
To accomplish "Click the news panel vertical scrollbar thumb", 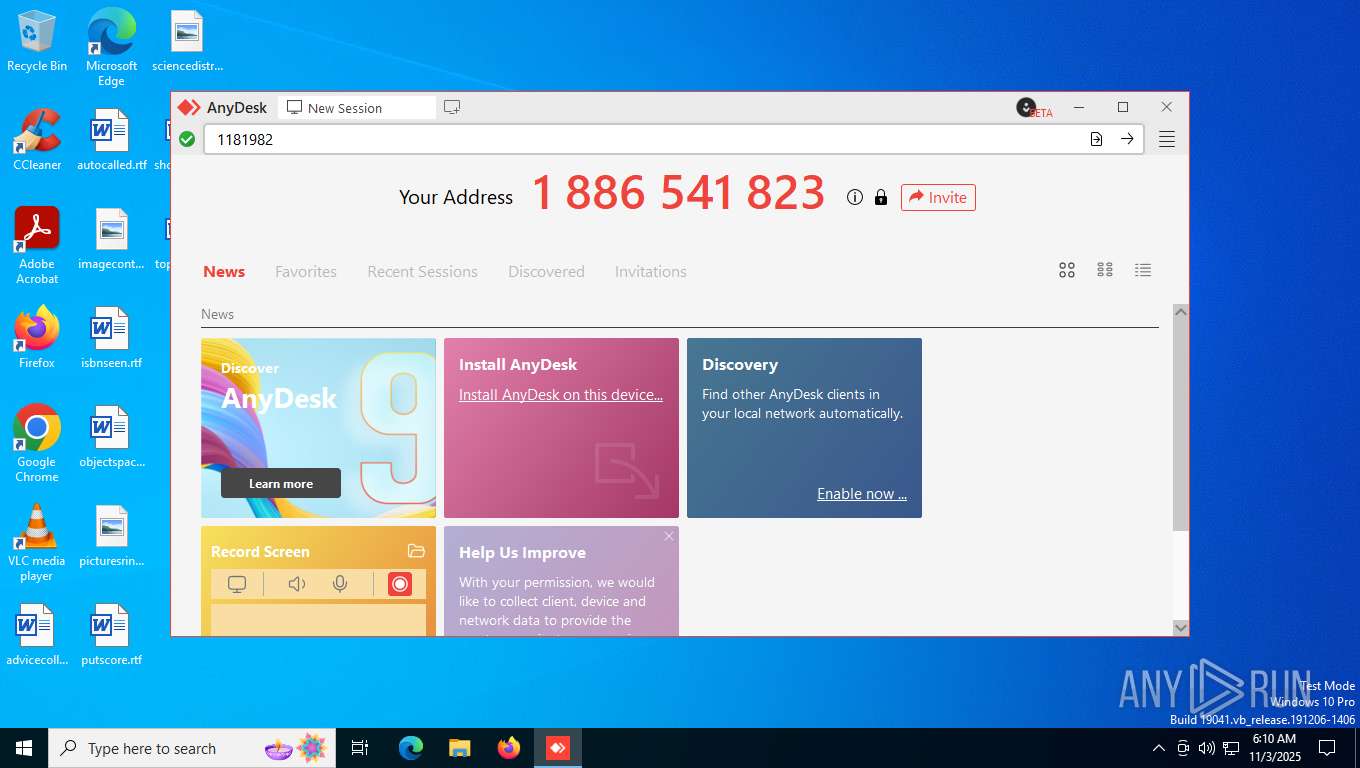I will pyautogui.click(x=1180, y=425).
